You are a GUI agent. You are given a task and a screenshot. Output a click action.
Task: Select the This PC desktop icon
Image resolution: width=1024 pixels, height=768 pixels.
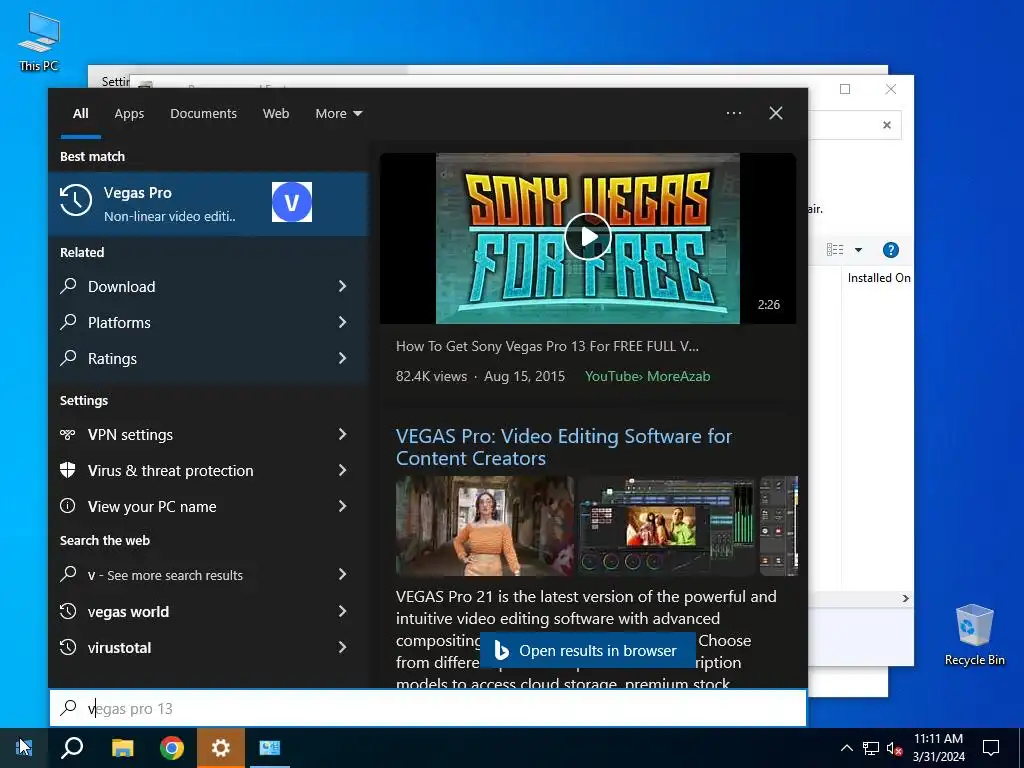point(39,41)
